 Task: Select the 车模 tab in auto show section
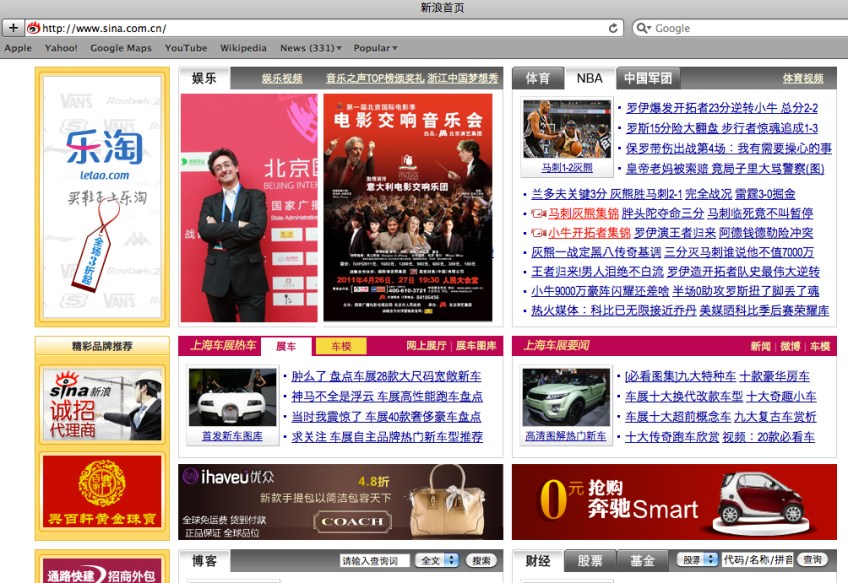(341, 346)
